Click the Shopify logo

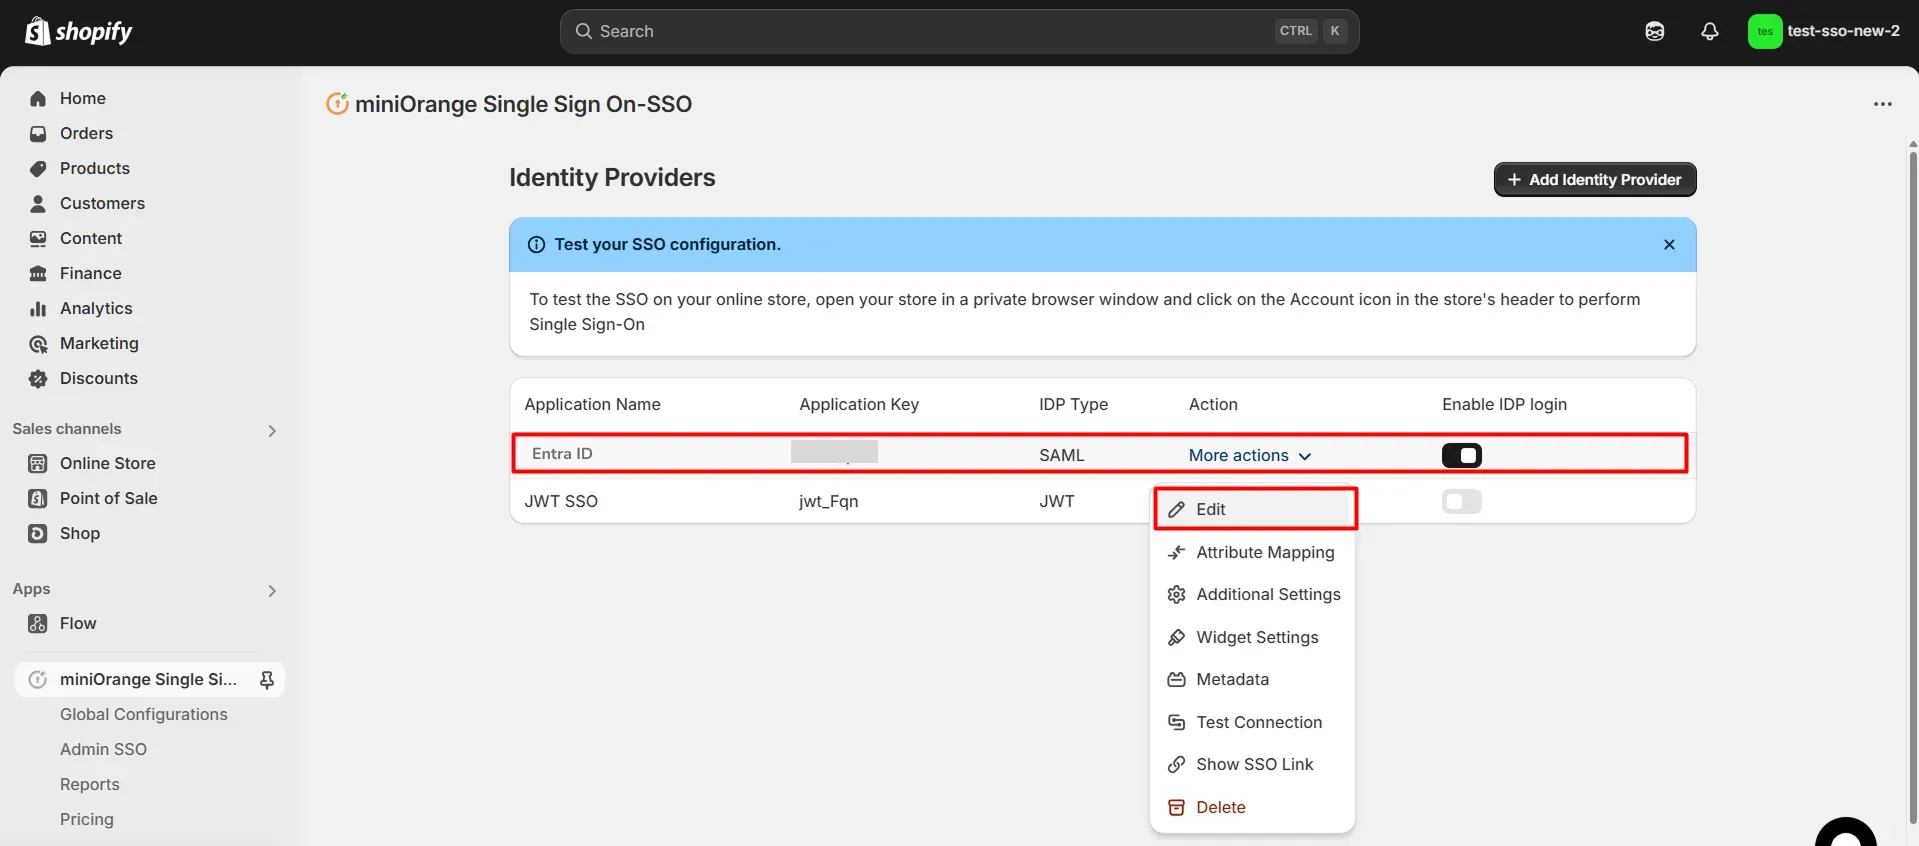click(79, 32)
